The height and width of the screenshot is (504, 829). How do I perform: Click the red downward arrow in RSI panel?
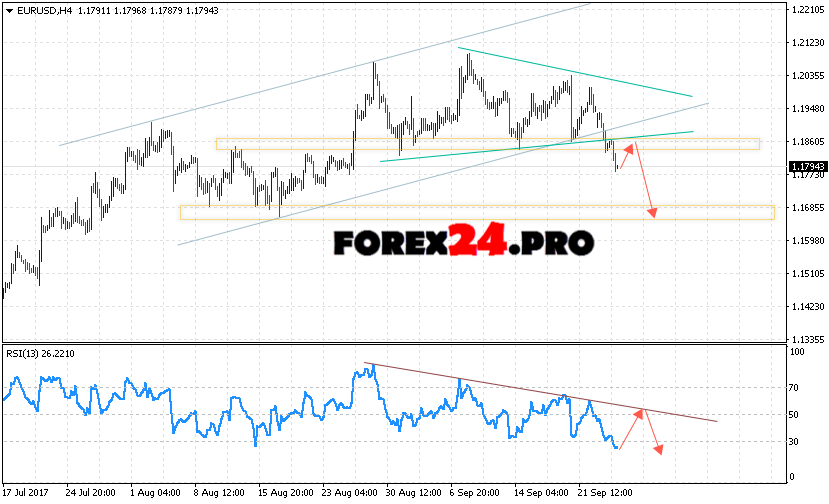tap(653, 431)
